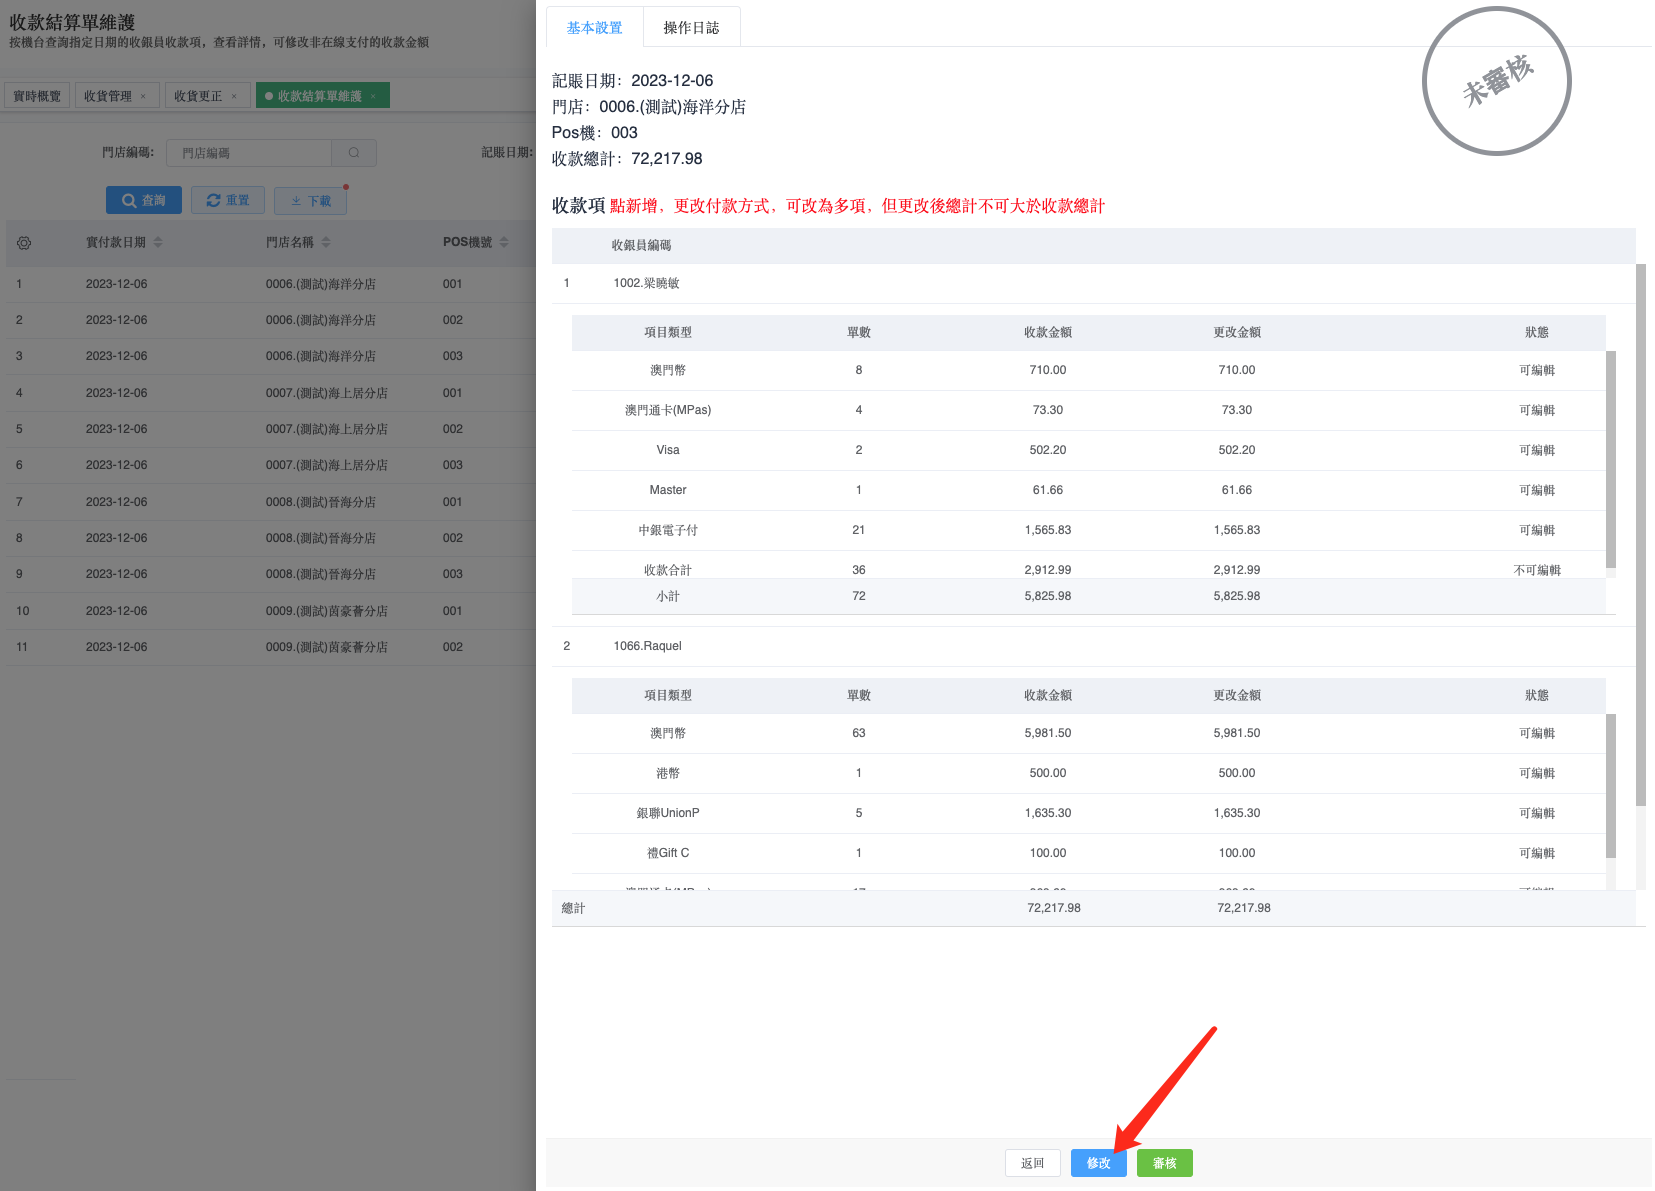Image resolution: width=1655 pixels, height=1191 pixels.
Task: Click 小計 amount 5,825.98 under 收款金額
Action: 1048,596
